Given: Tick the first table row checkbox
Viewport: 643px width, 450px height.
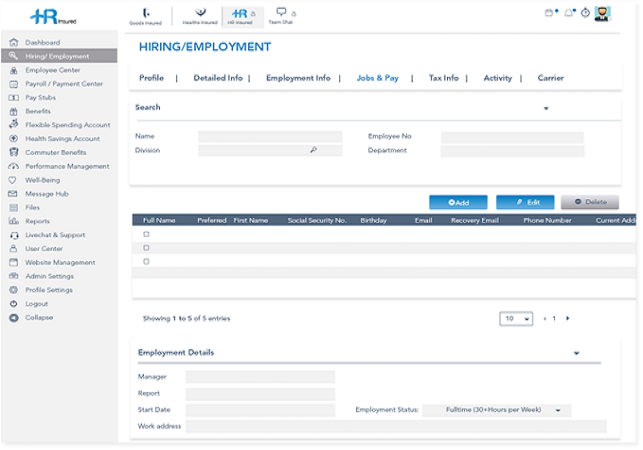Looking at the screenshot, I should pyautogui.click(x=146, y=234).
